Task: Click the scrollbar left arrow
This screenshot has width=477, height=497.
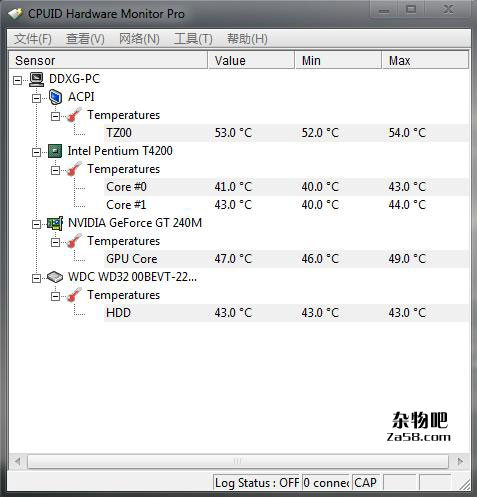Action: (17, 462)
